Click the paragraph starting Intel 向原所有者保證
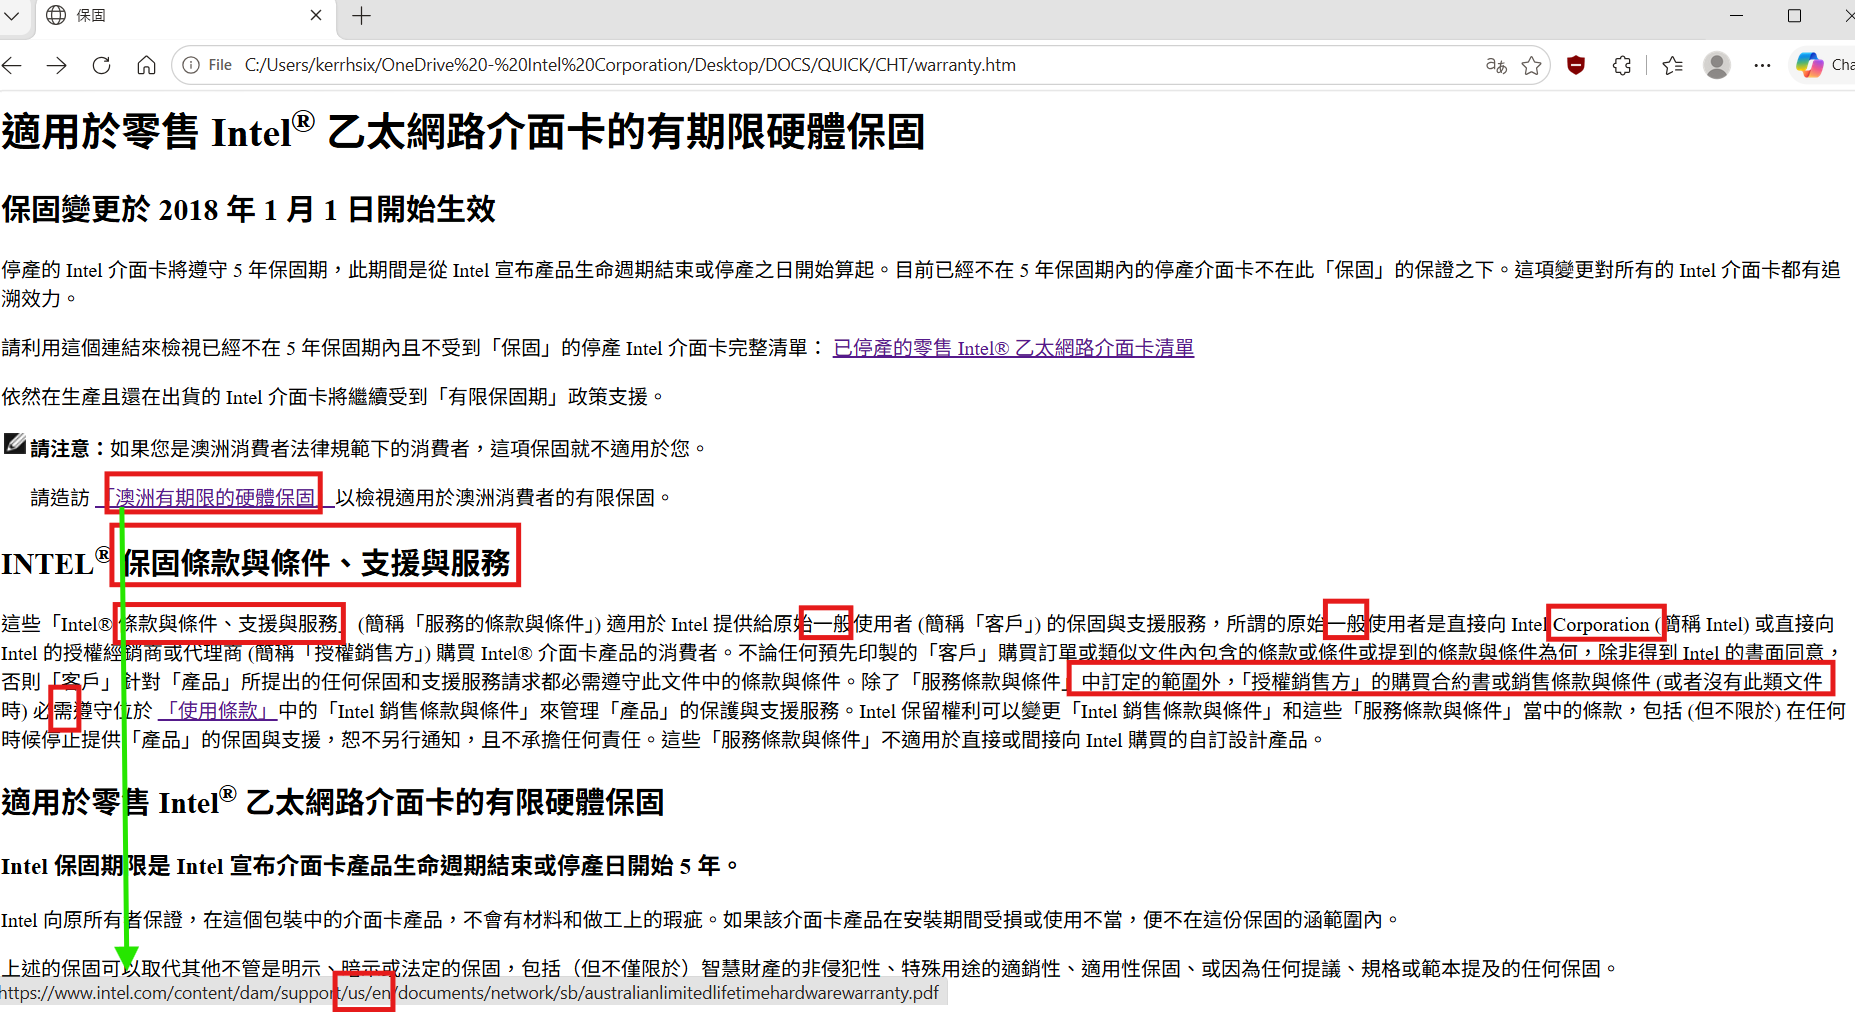This screenshot has height=1012, width=1855. click(702, 920)
